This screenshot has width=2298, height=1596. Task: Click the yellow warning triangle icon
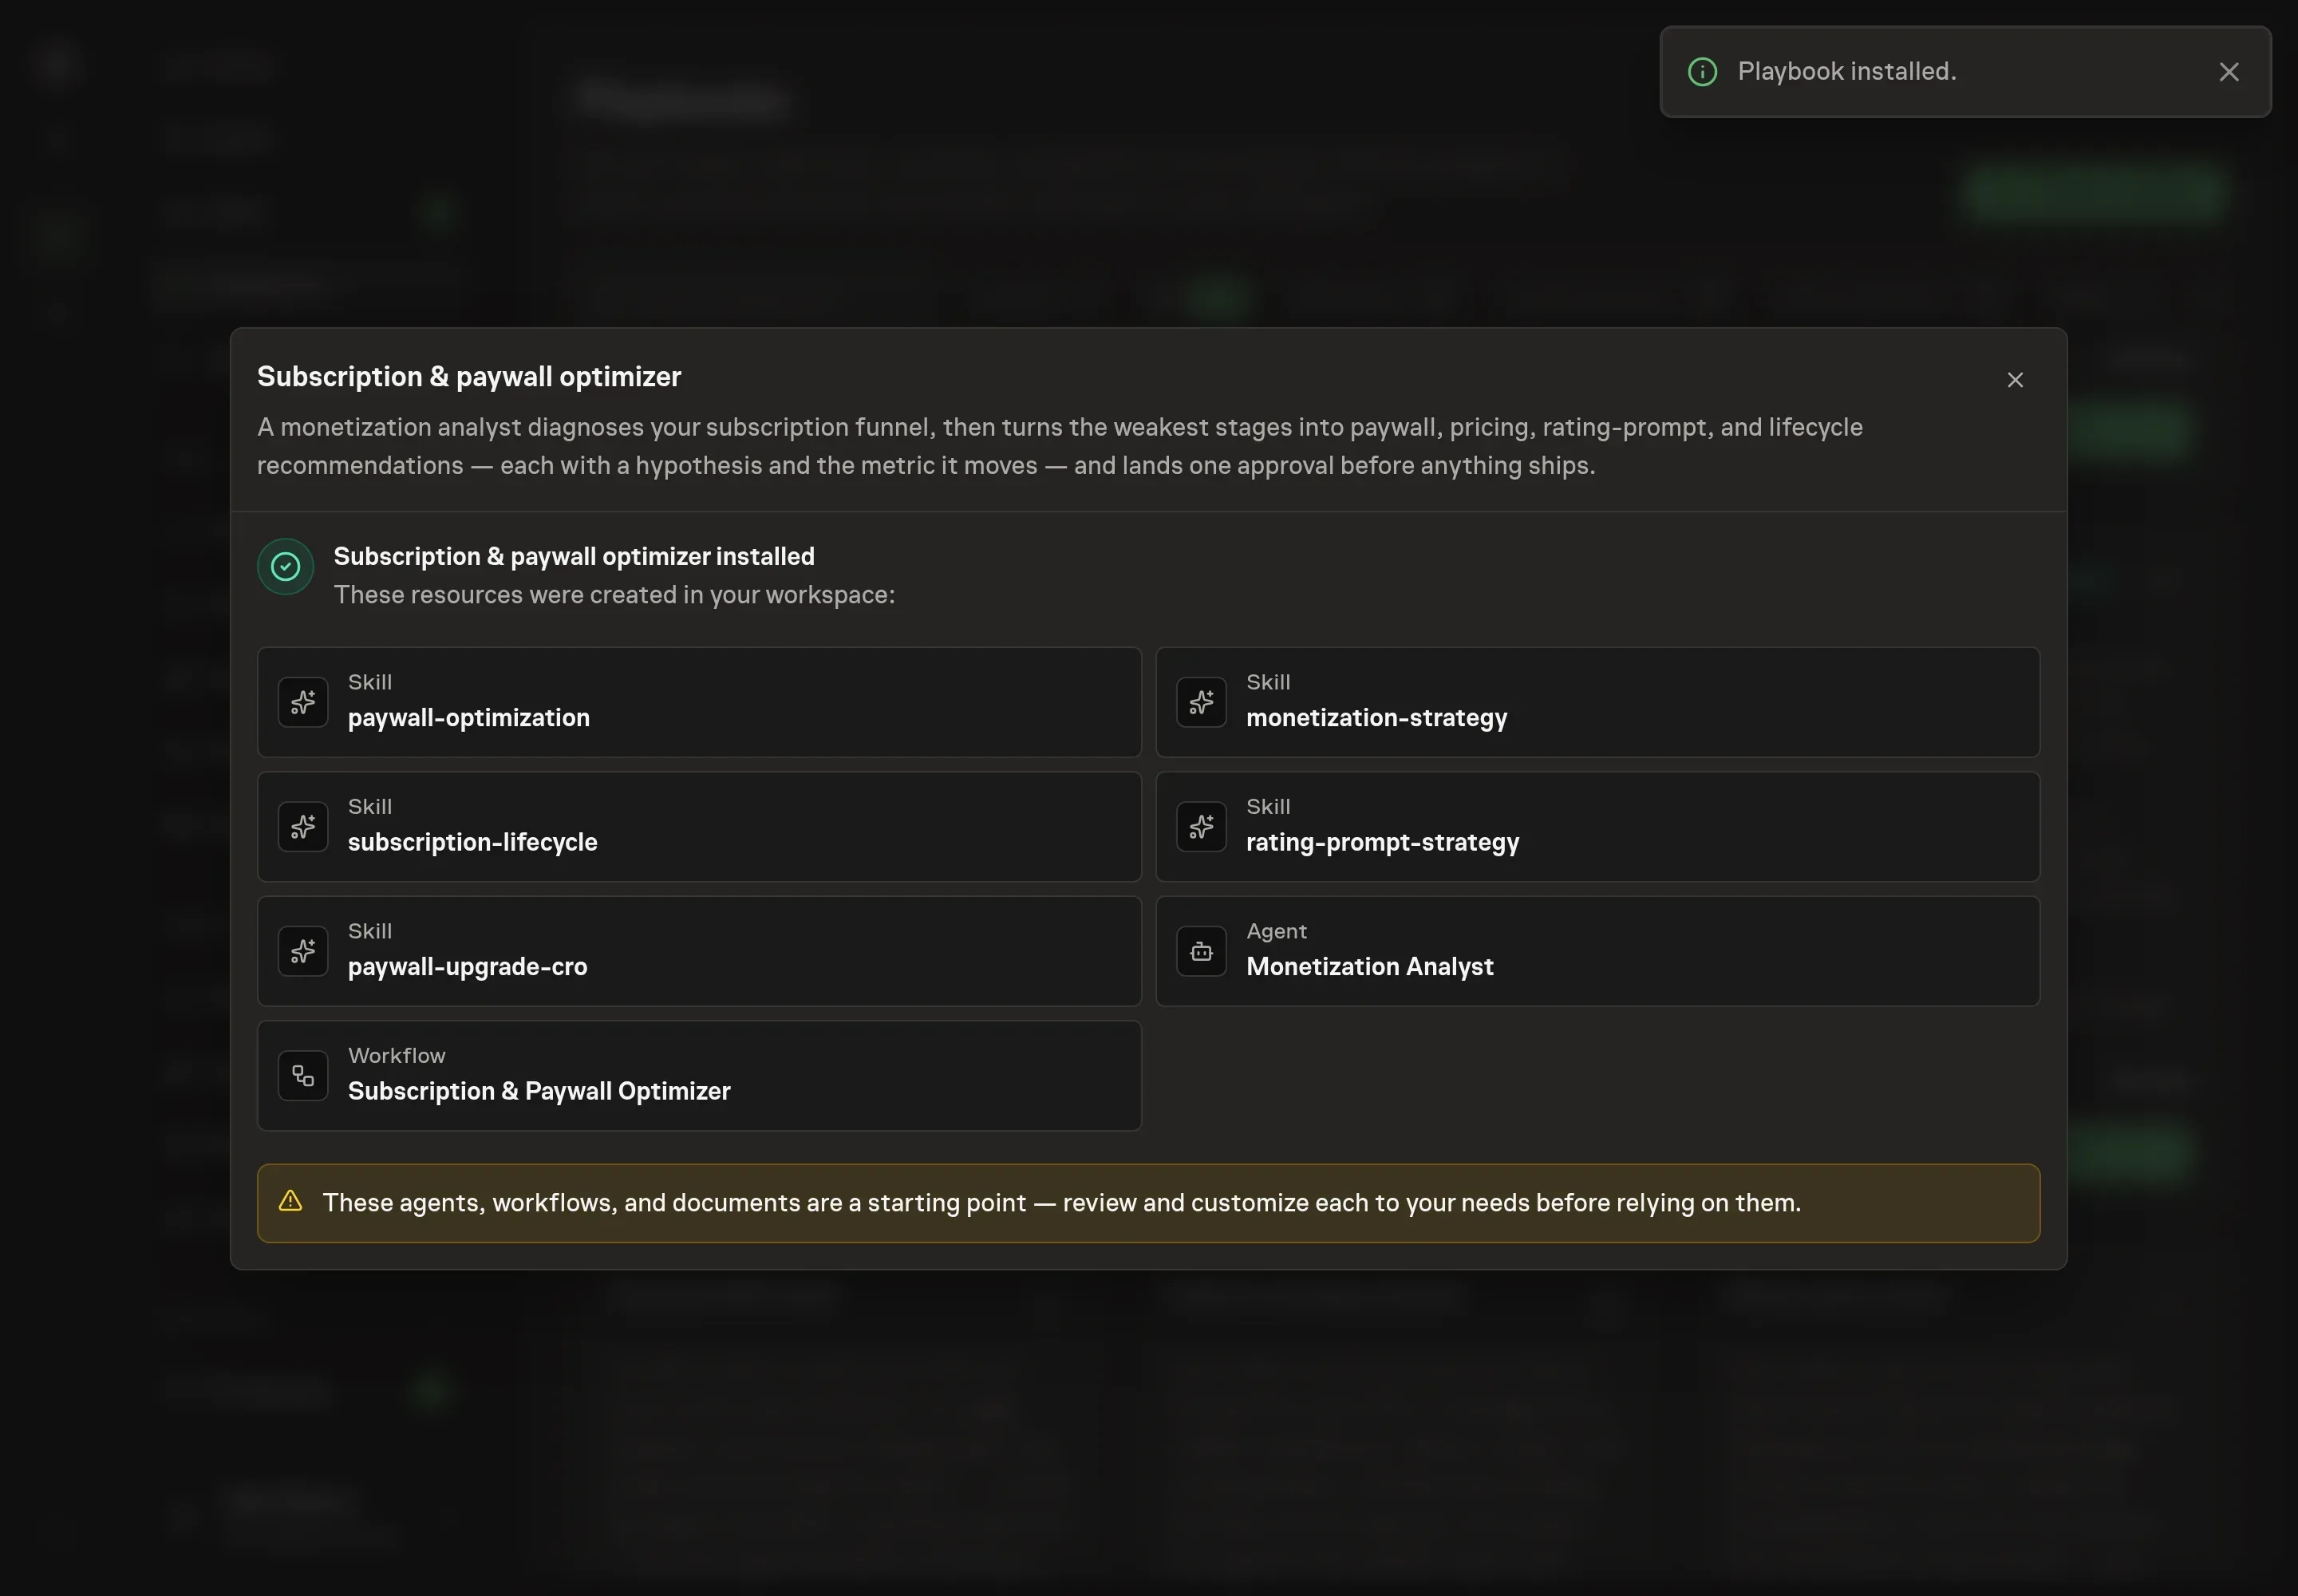pos(290,1201)
